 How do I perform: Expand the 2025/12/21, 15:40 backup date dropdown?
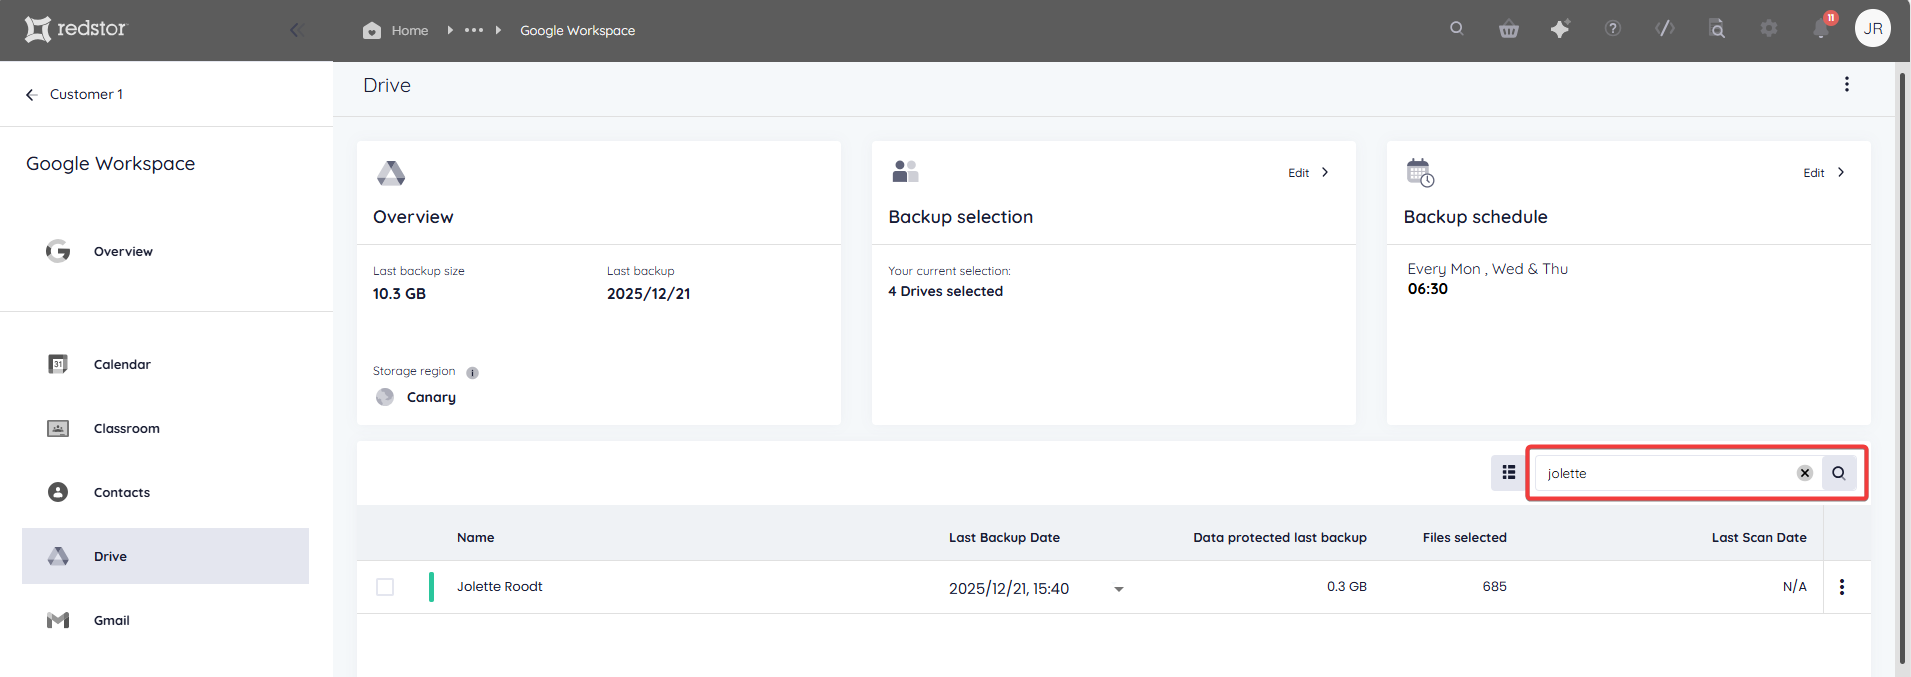(x=1118, y=589)
